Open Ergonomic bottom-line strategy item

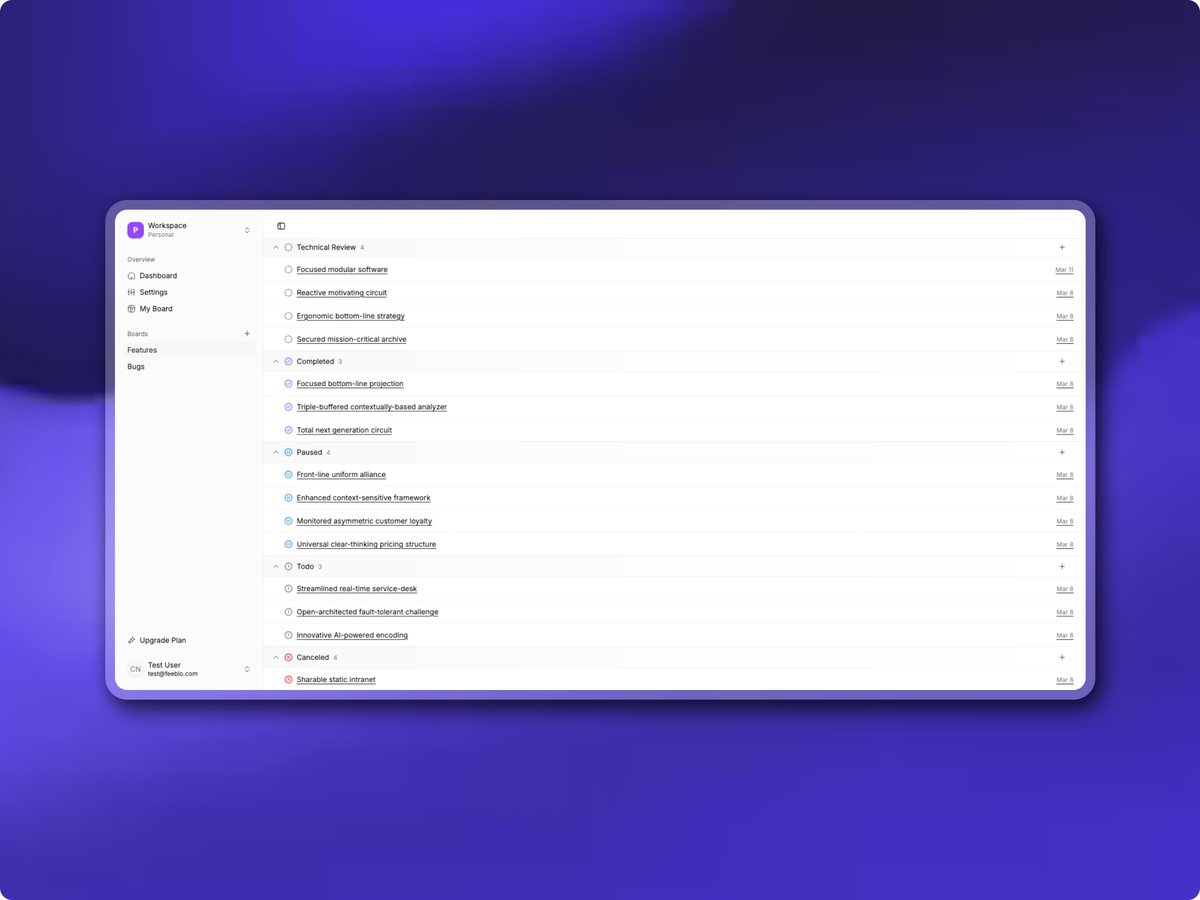[x=350, y=316]
